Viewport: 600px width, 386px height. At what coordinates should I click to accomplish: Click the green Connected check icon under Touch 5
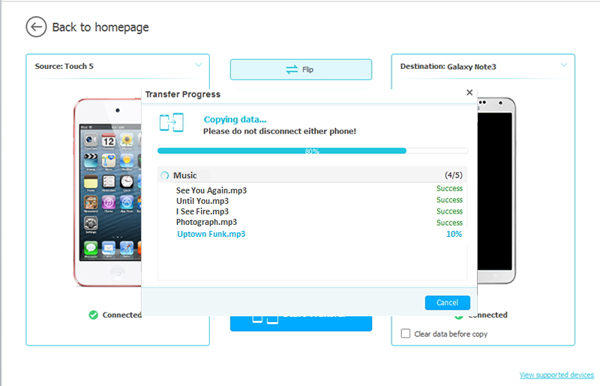click(x=93, y=315)
